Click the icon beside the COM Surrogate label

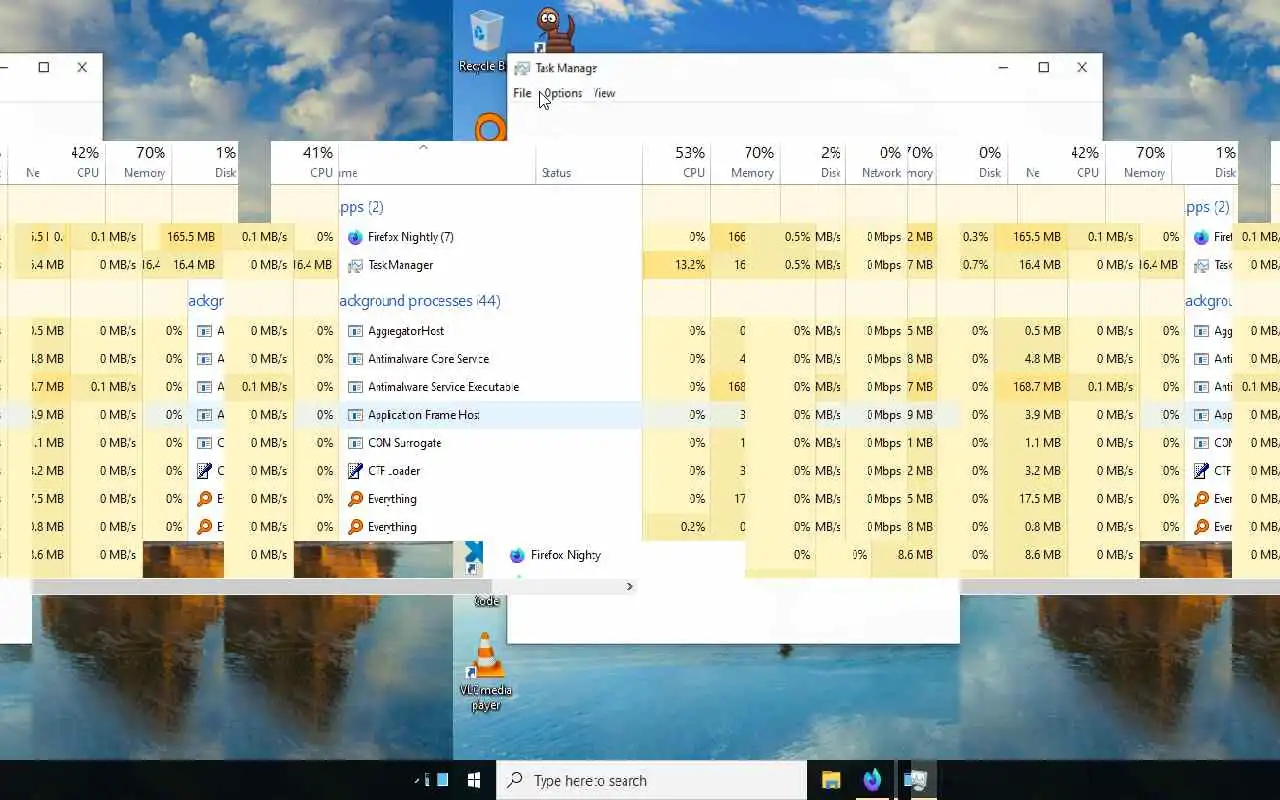click(x=355, y=443)
